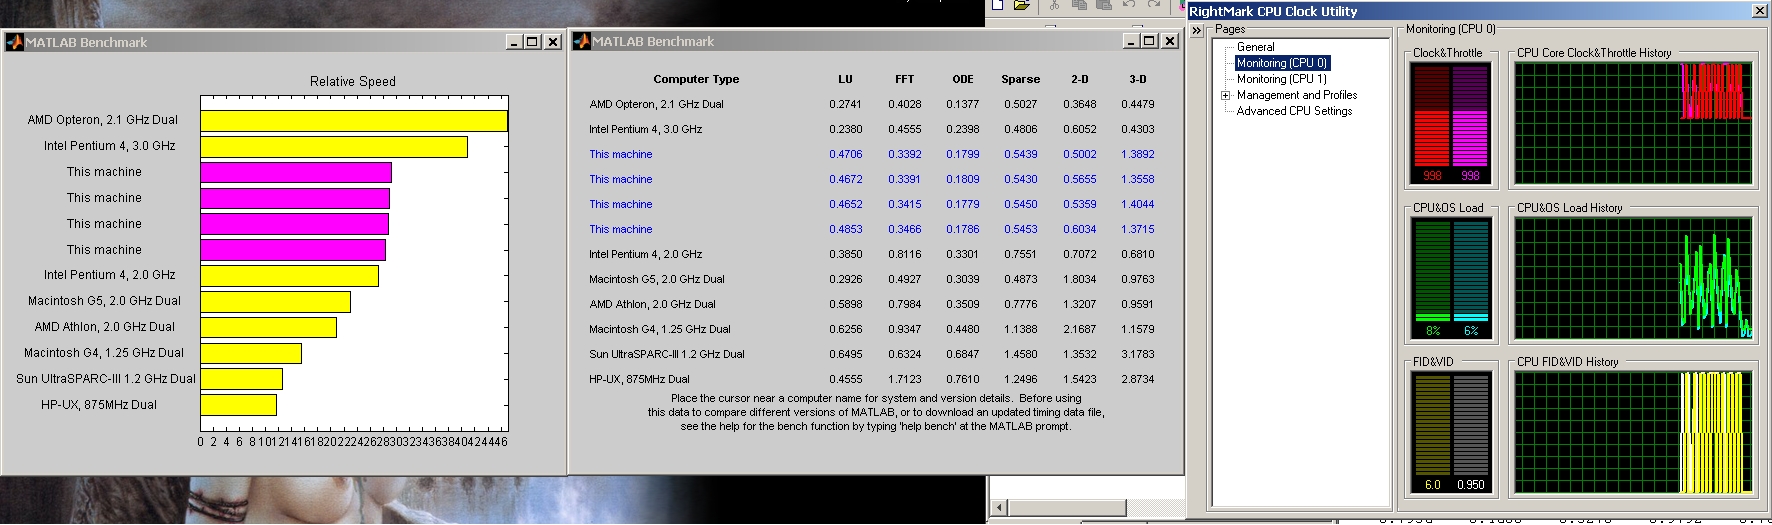Click the Sun UltraSPARC-III yellow bar
This screenshot has width=1772, height=525.
point(242,379)
